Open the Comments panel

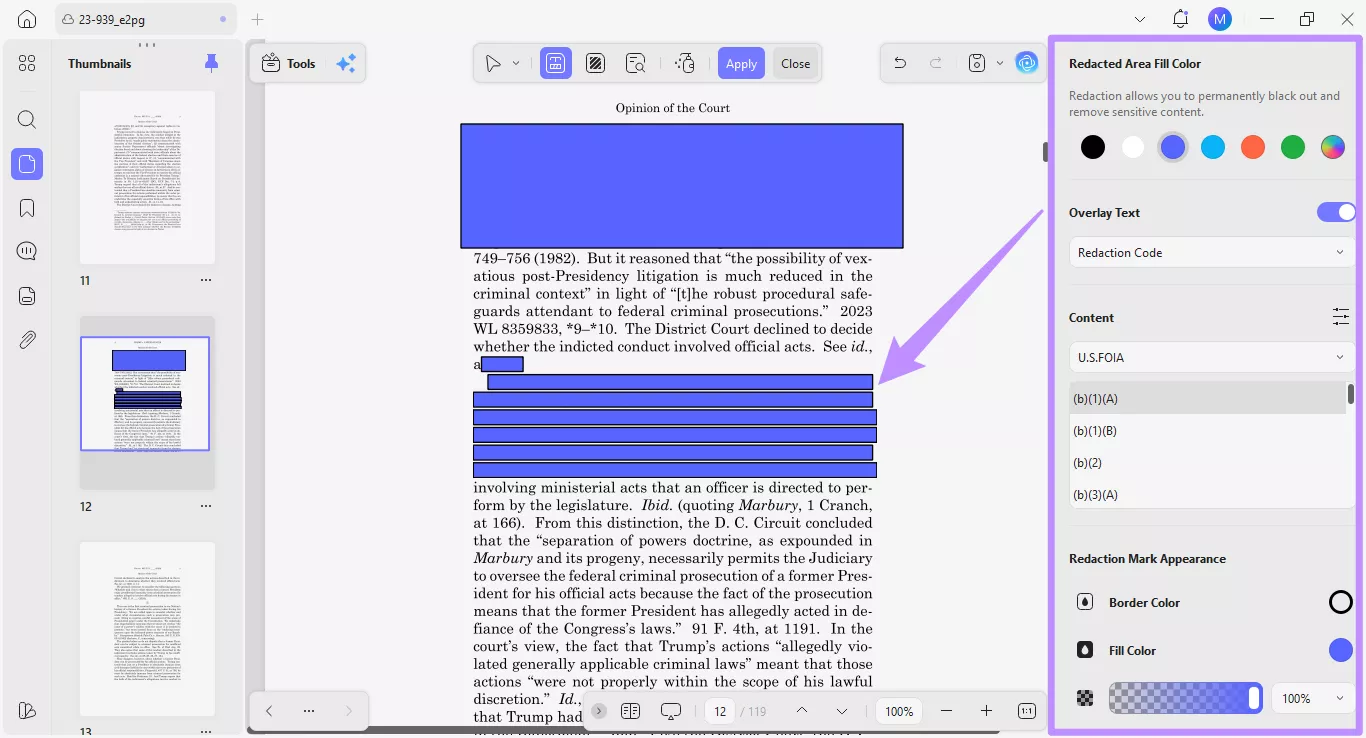coord(26,250)
